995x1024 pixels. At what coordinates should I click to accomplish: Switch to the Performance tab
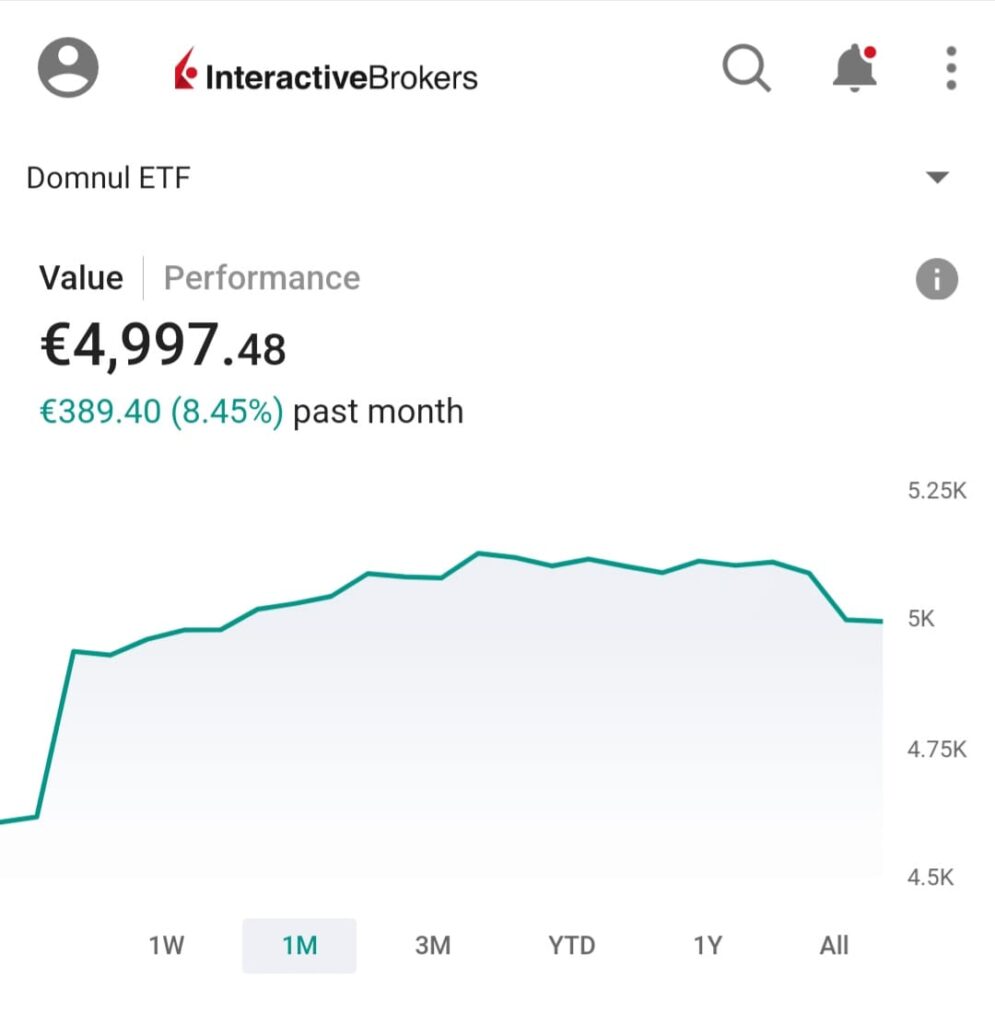pyautogui.click(x=261, y=278)
